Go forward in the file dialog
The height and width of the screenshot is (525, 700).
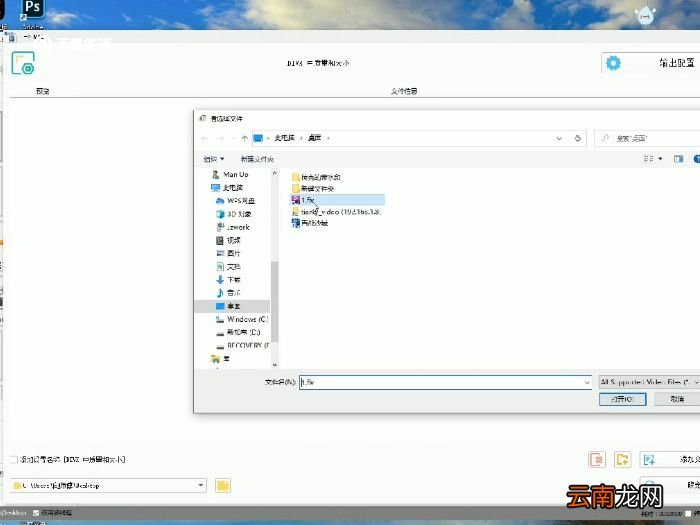tap(220, 138)
